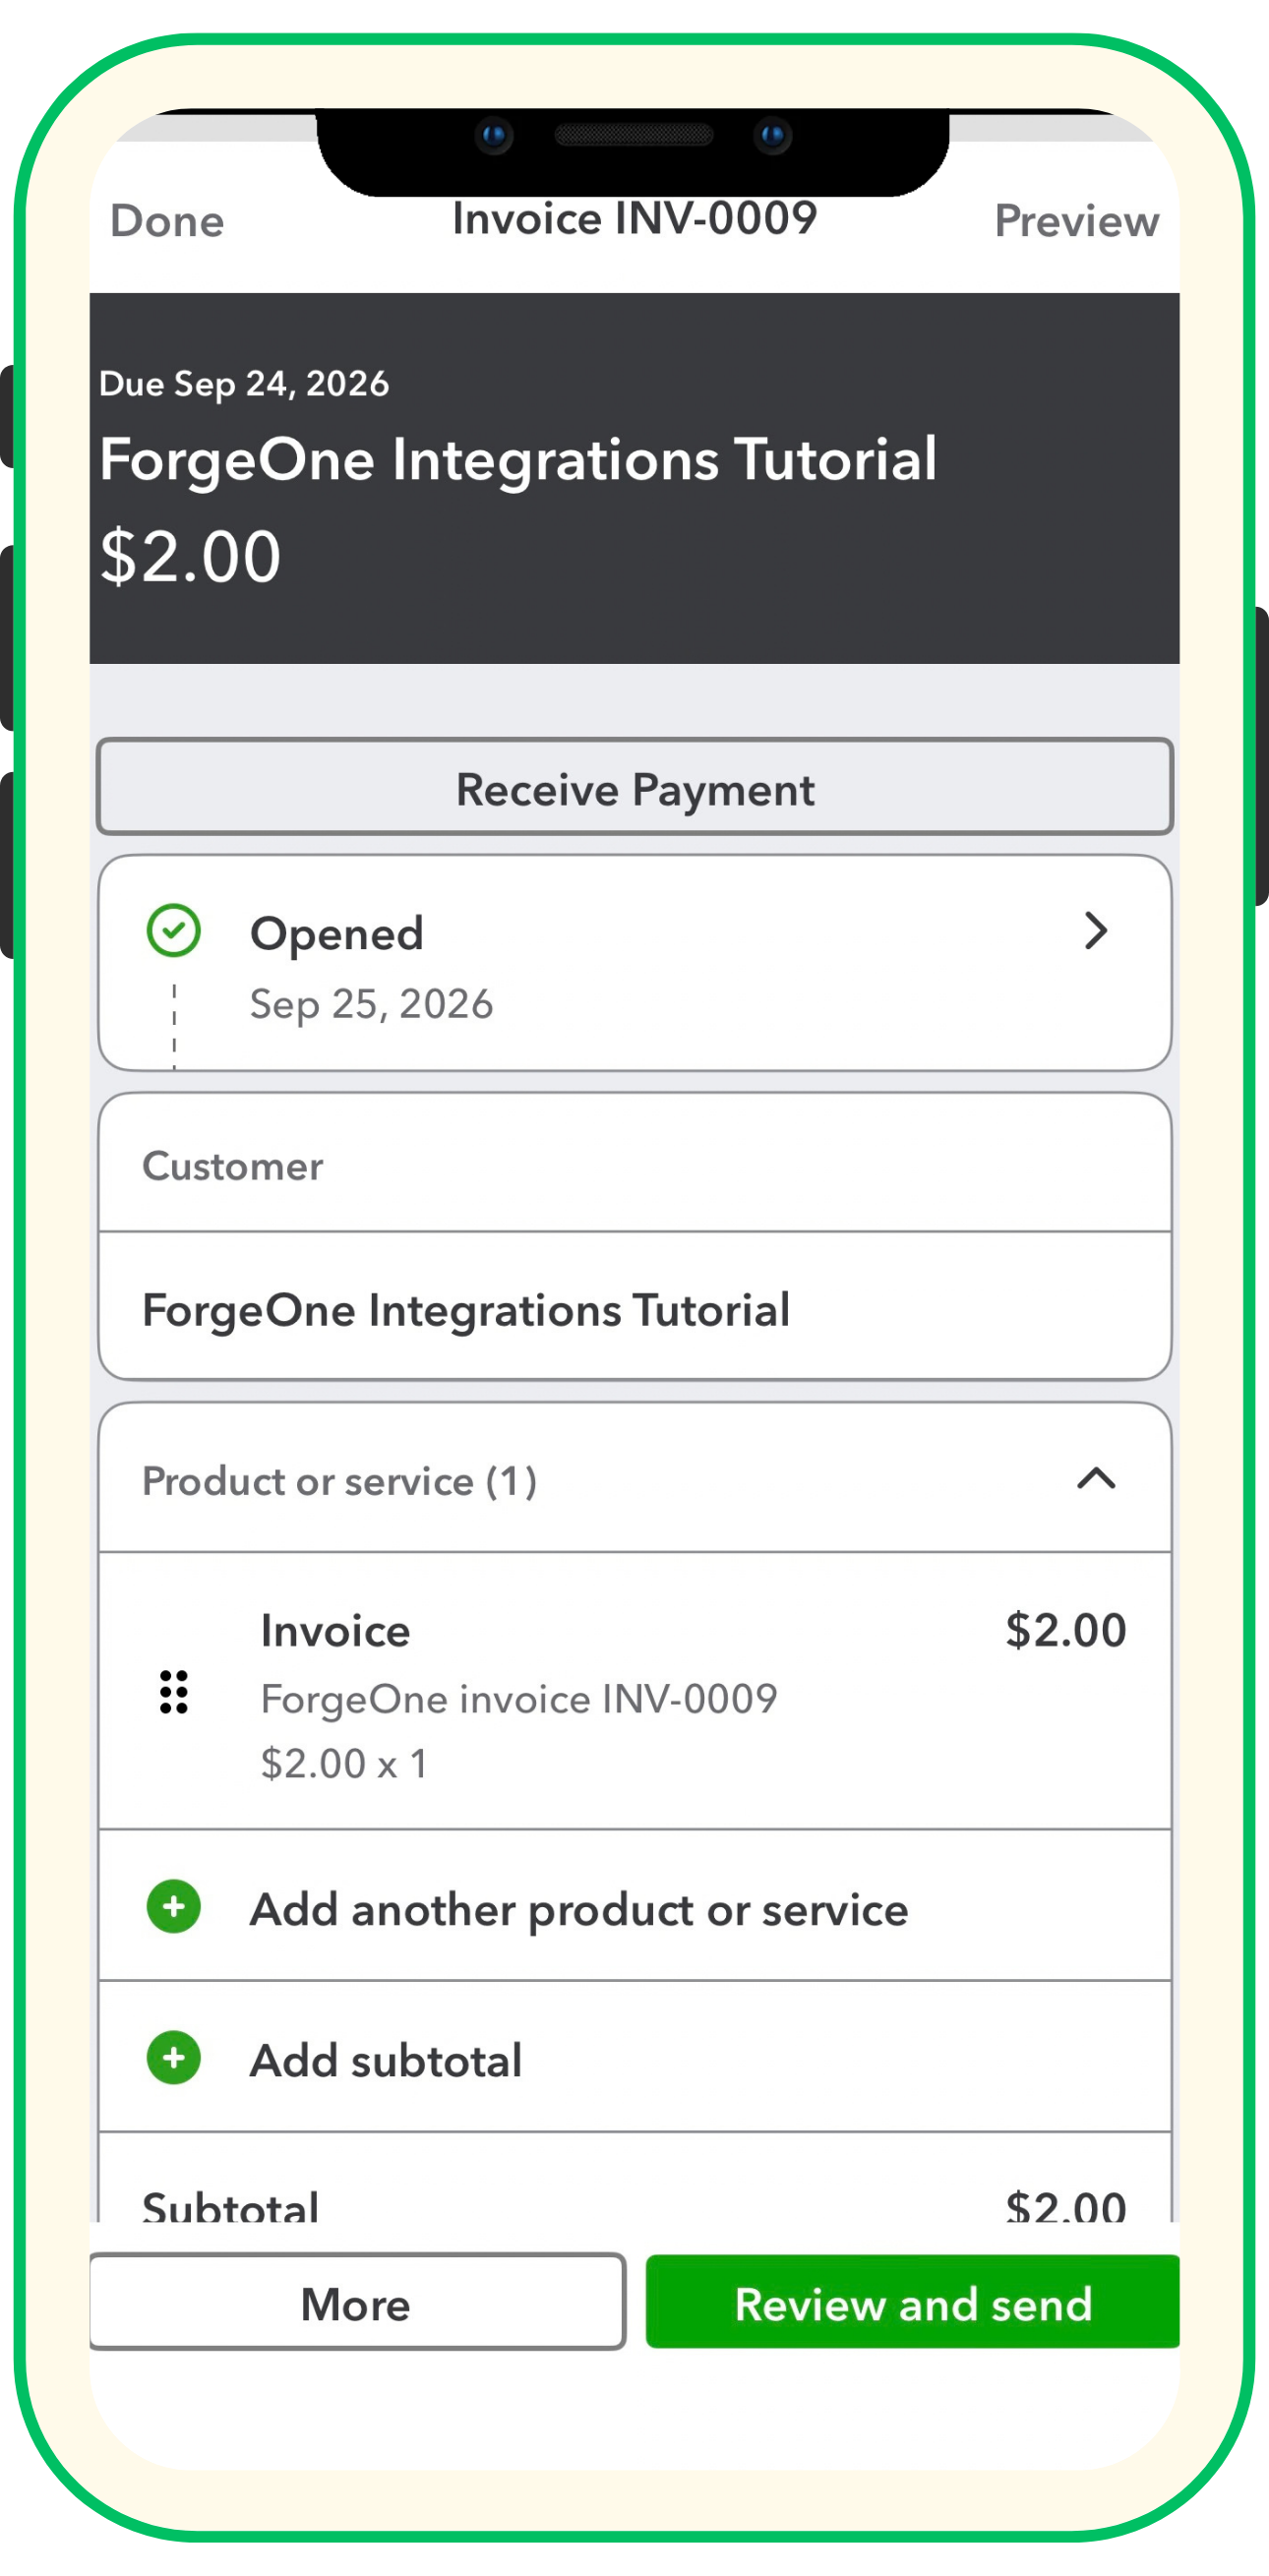This screenshot has height=2576, width=1269.
Task: Tap Review and send
Action: (x=913, y=2302)
